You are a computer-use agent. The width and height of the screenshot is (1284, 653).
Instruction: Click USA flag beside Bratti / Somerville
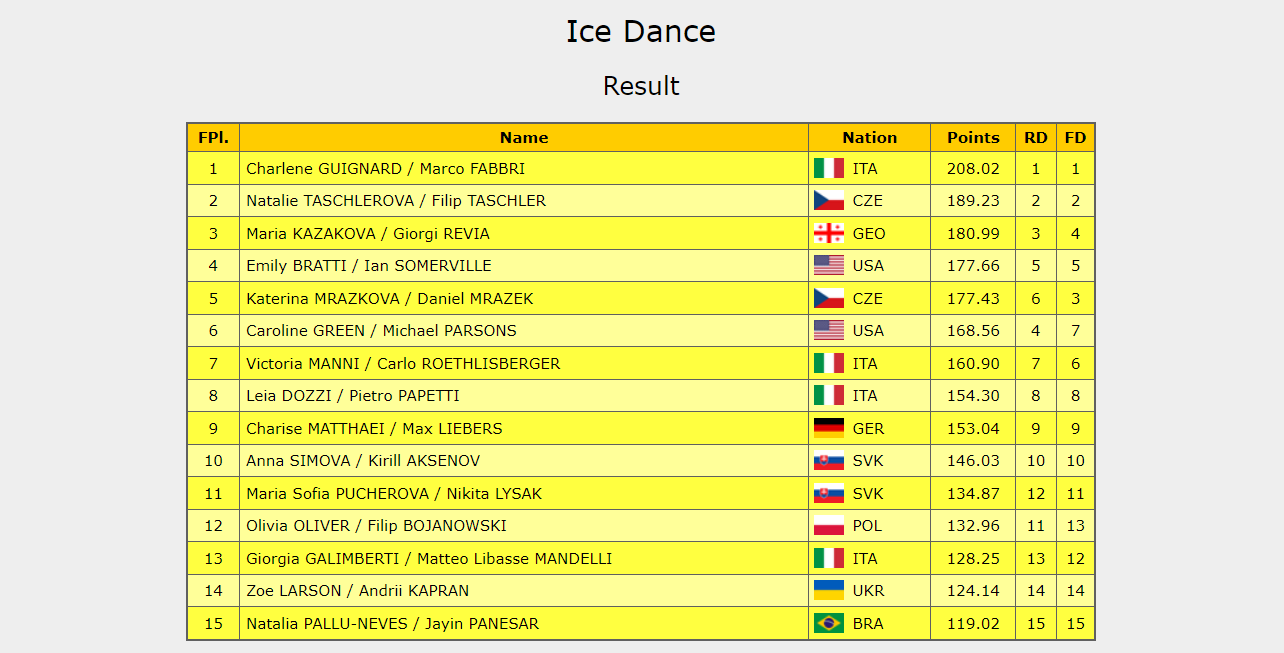829,266
